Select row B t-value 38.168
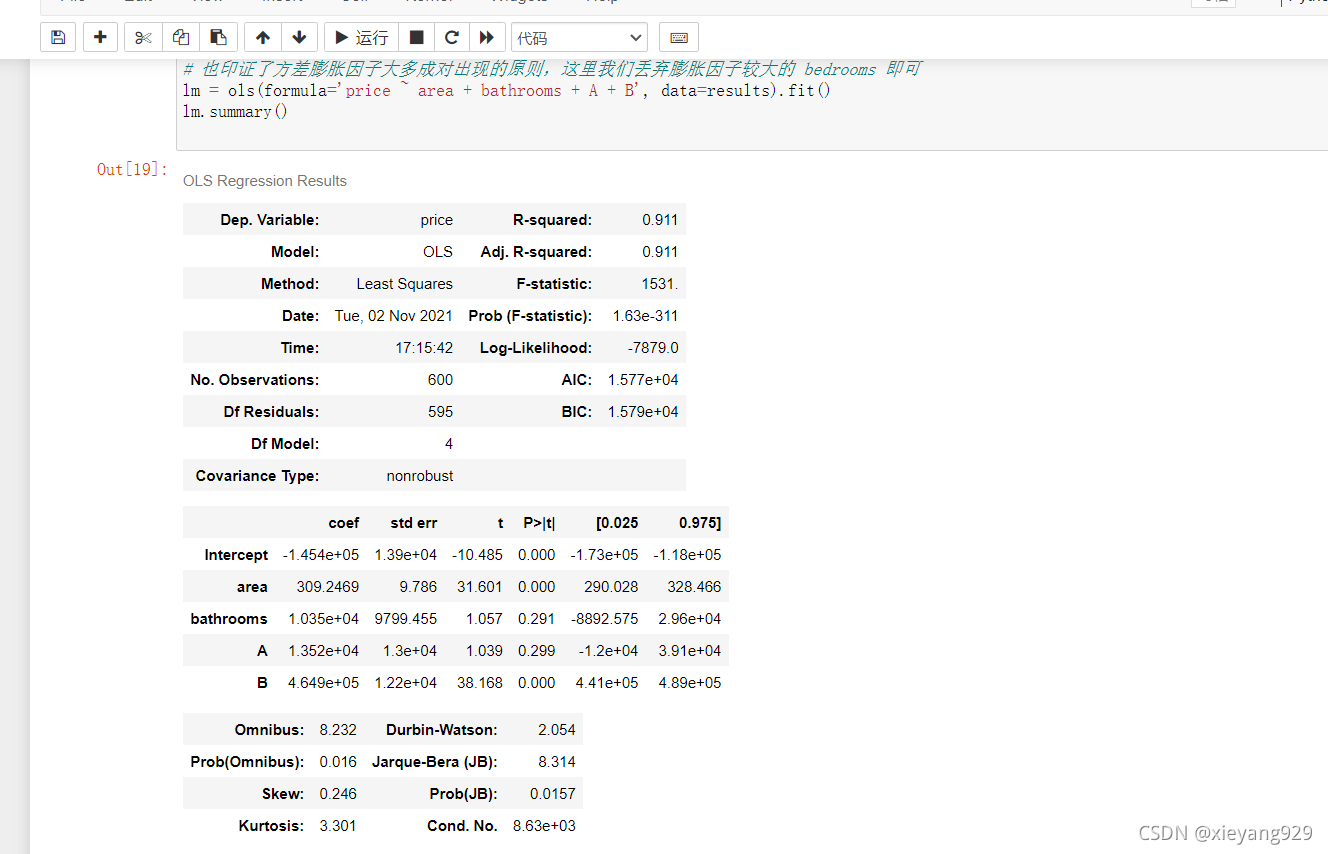Image resolution: width=1328 pixels, height=854 pixels. [x=480, y=683]
